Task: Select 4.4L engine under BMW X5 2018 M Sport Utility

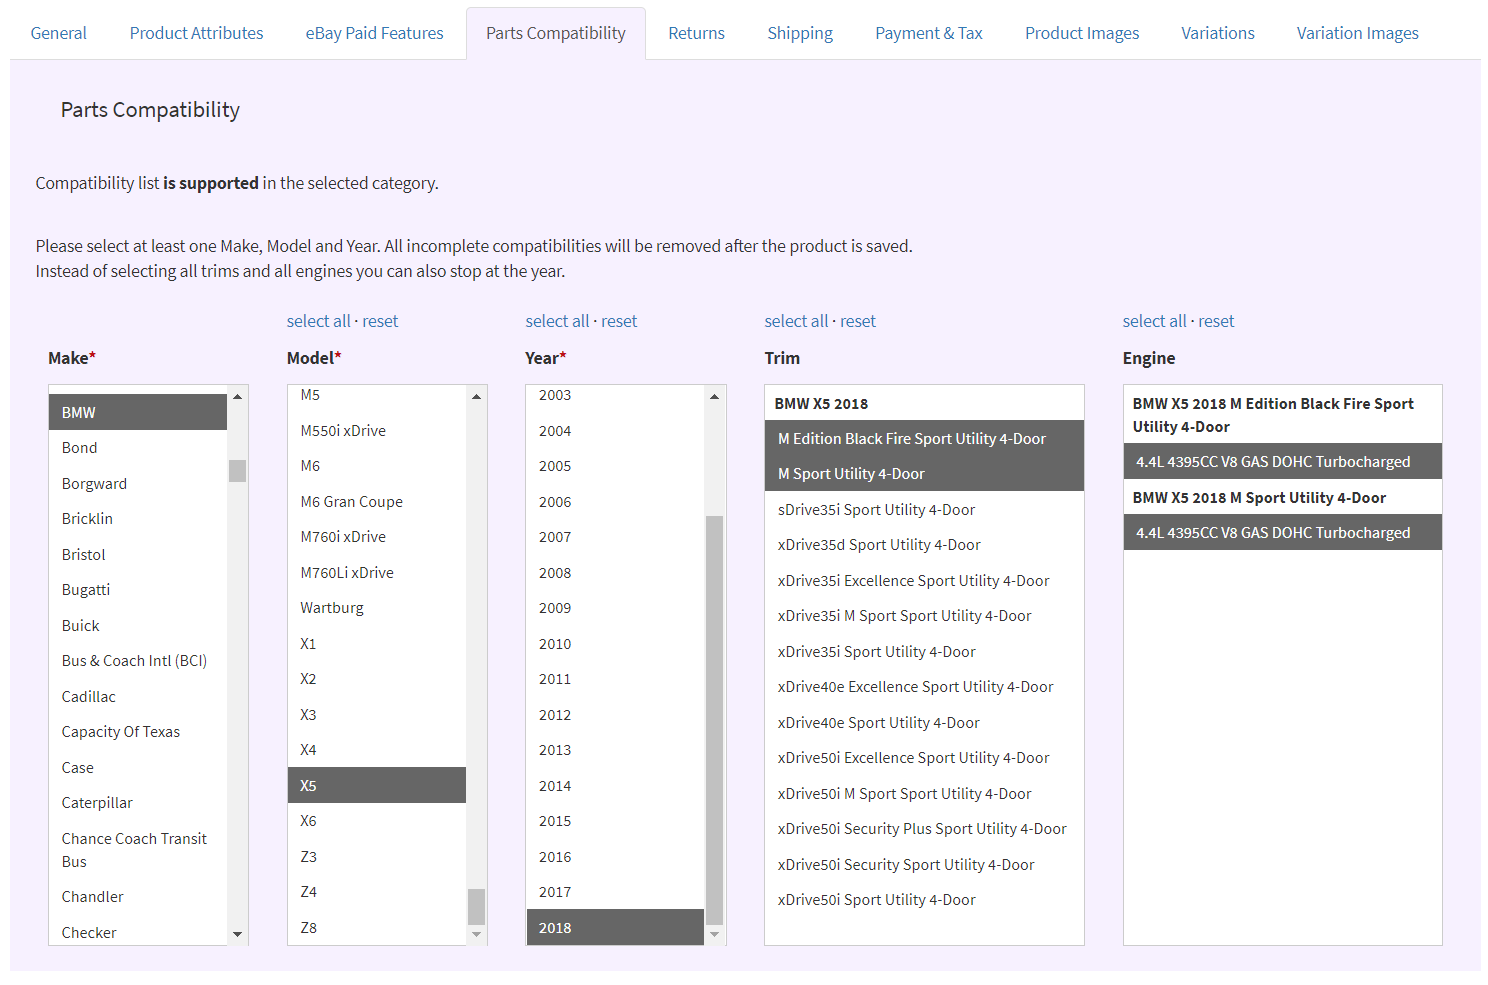Action: click(1282, 533)
